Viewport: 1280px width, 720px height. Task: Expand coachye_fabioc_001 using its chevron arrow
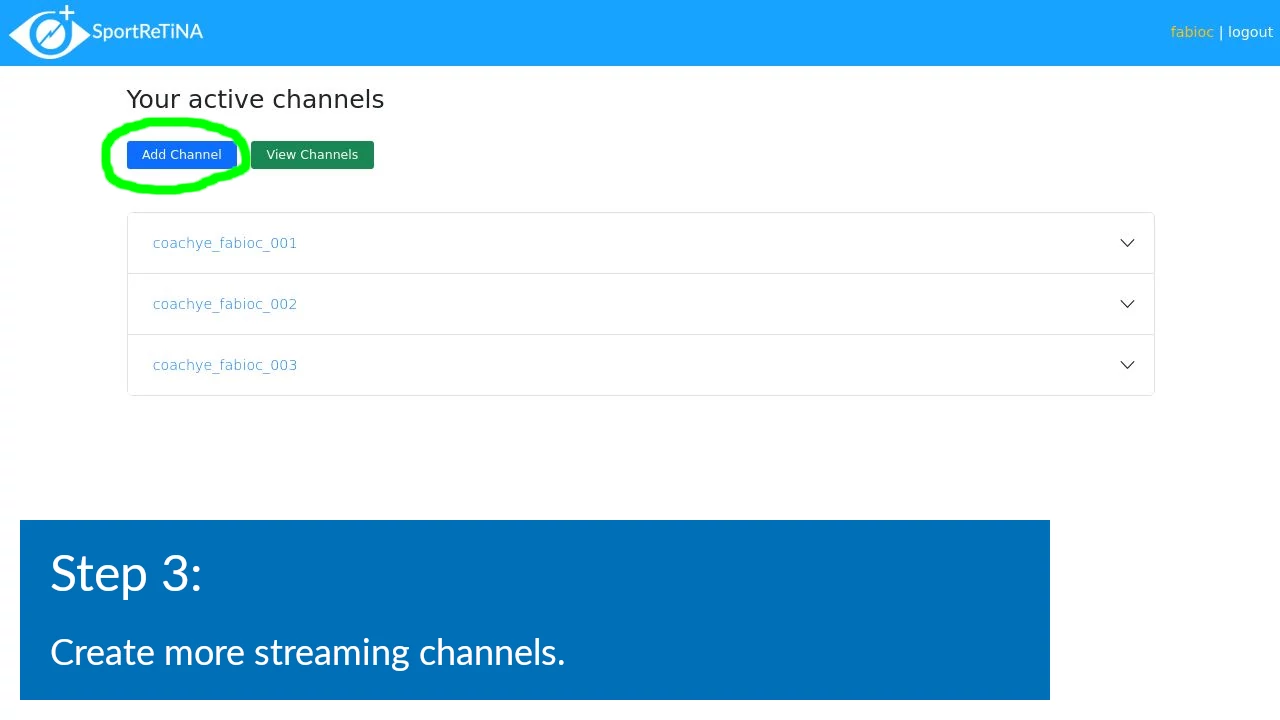1127,243
